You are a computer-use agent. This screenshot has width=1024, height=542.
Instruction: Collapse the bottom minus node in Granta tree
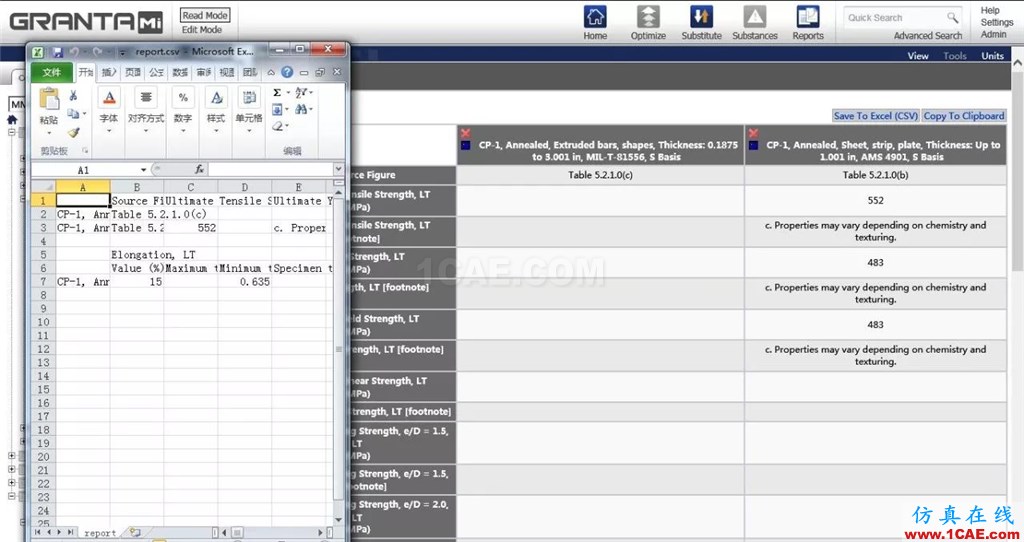pos(11,496)
